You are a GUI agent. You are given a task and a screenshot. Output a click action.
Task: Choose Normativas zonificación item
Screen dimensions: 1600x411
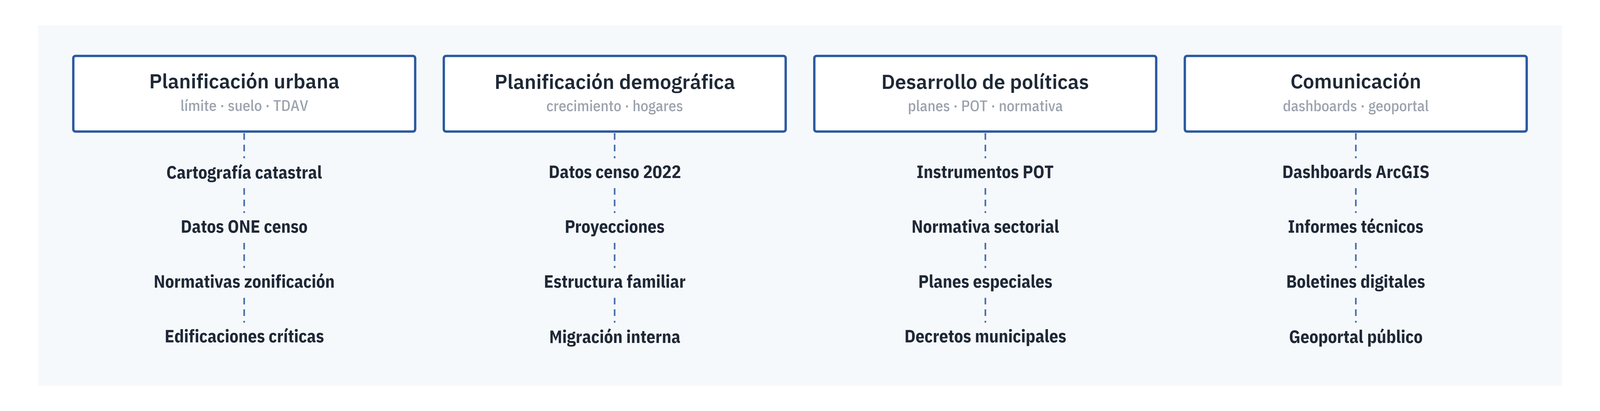coord(244,282)
